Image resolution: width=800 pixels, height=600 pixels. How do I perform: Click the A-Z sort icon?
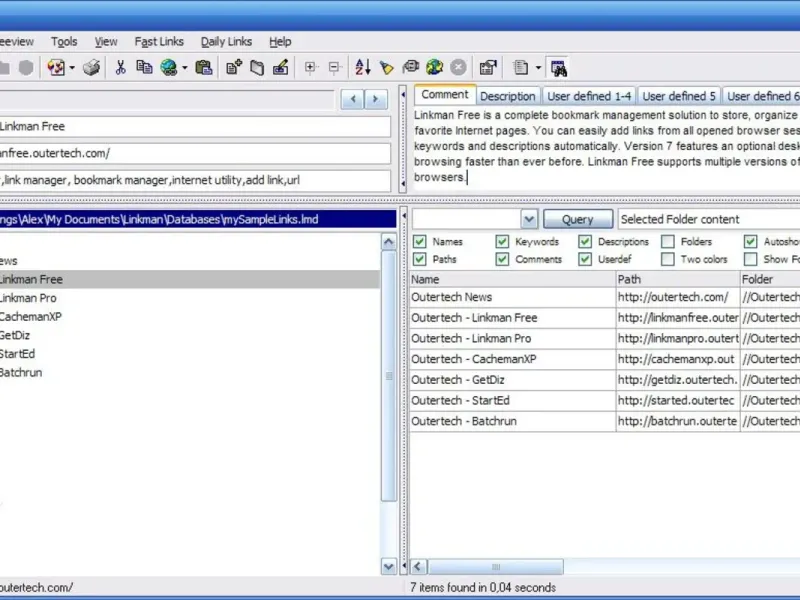[x=362, y=67]
